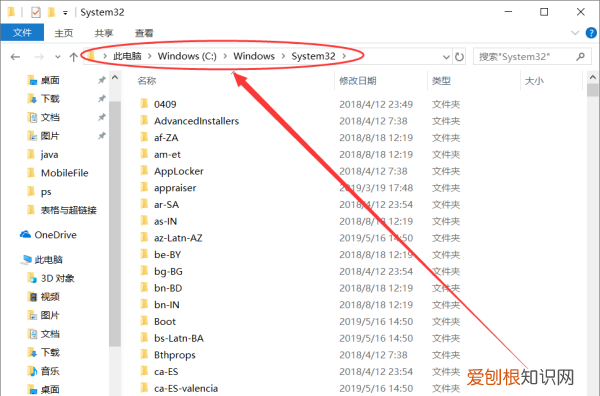Expand the ribbon with the chevron
The image size is (600, 396).
(x=574, y=33)
